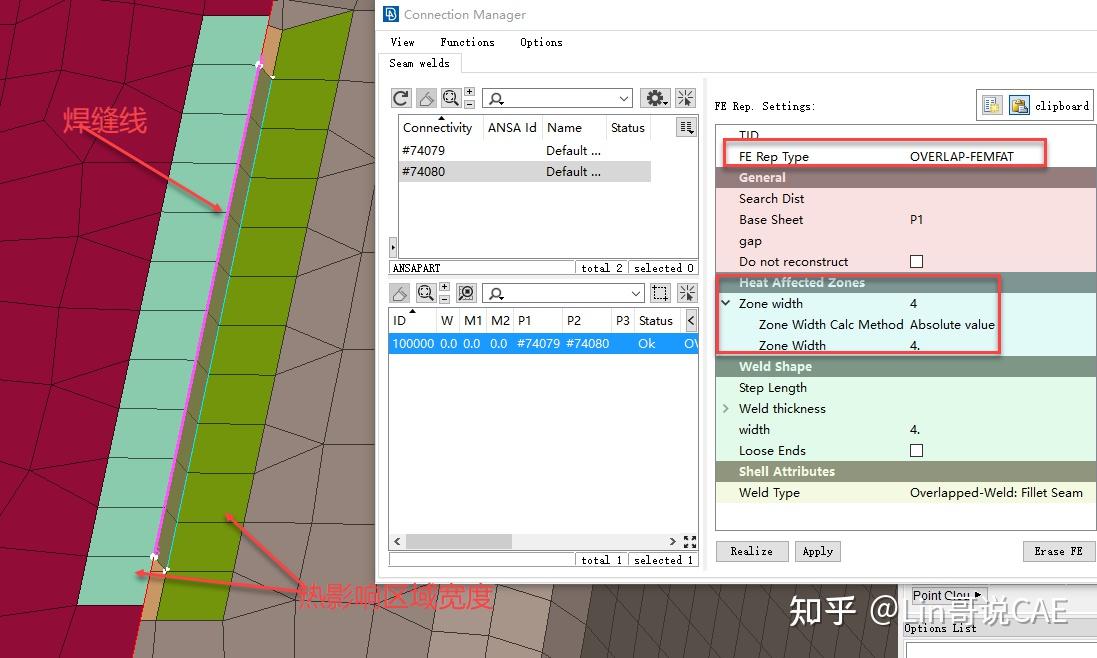Open the Weld Type value Overlapped-Weld: Fillet Seam

tap(996, 492)
